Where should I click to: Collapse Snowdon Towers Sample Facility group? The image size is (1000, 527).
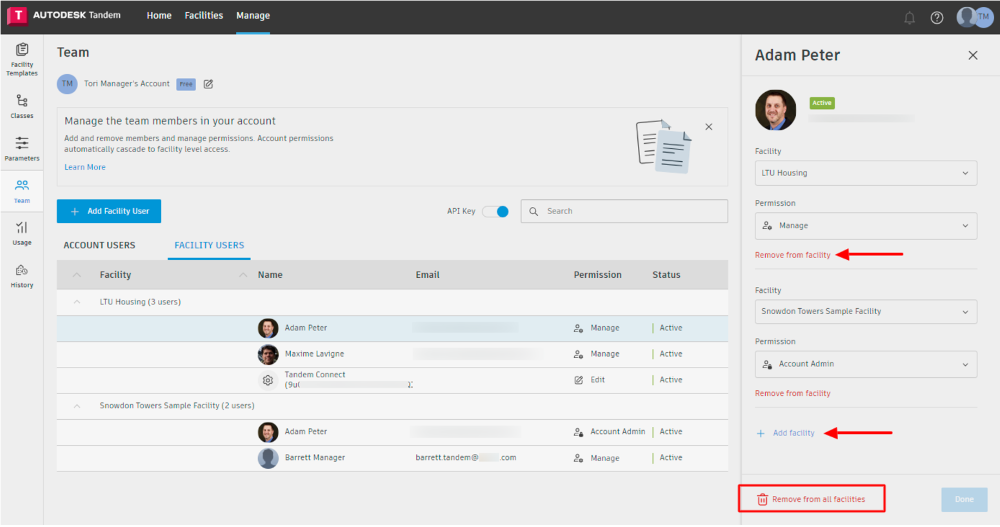(77, 406)
